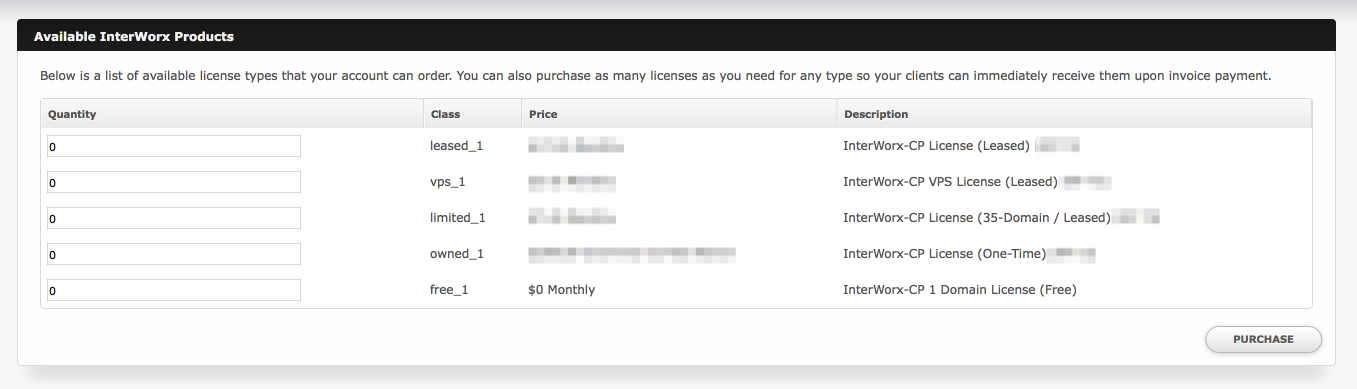Click the quantity field for owned_1

click(174, 254)
